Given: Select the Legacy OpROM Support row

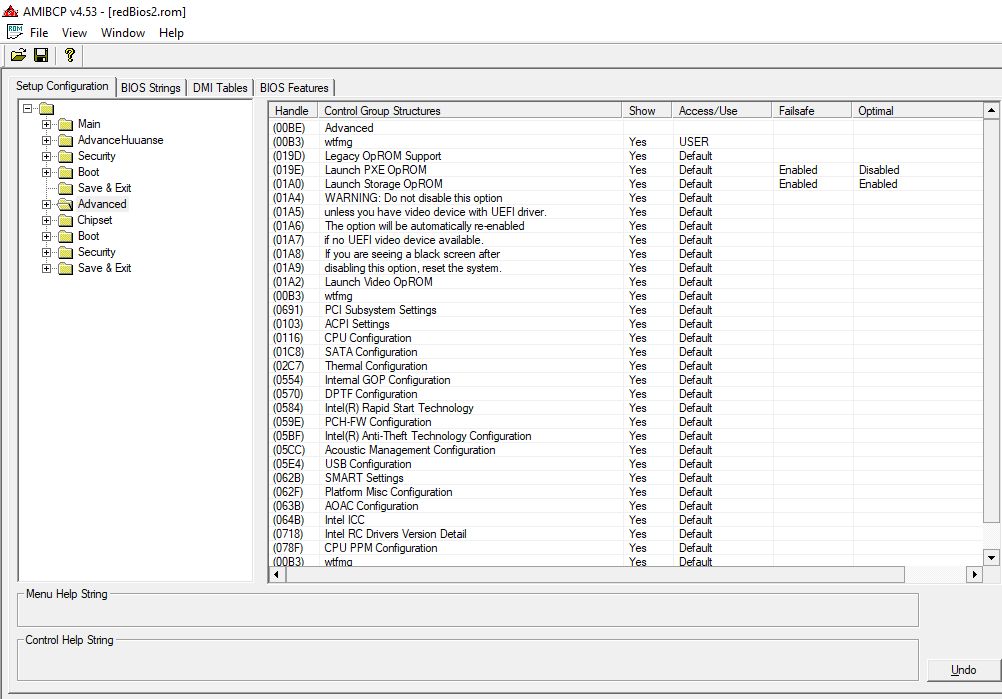Looking at the screenshot, I should pos(626,156).
